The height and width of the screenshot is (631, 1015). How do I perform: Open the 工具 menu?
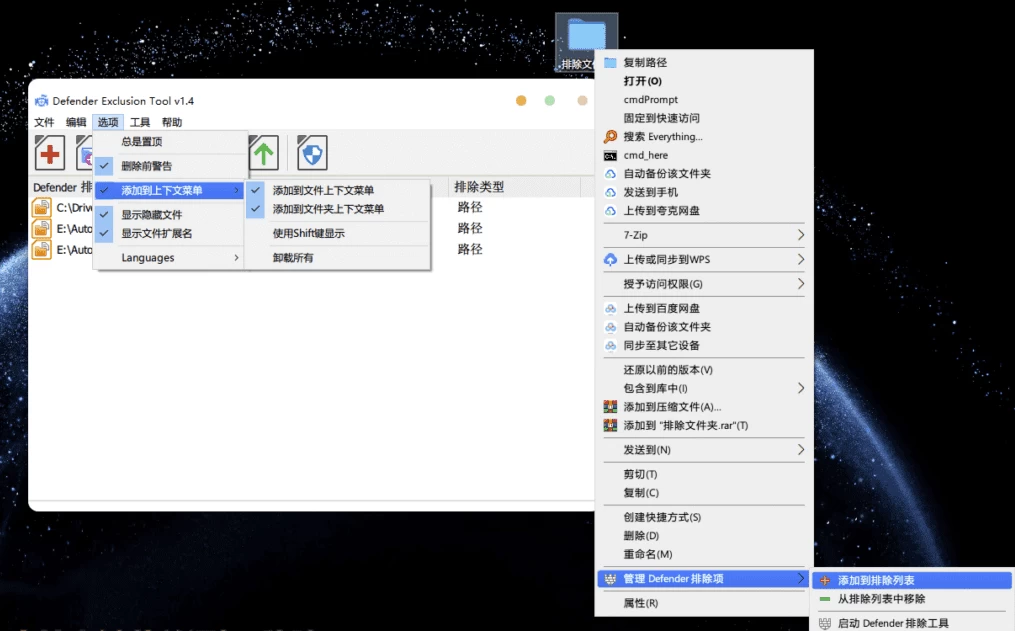(140, 122)
